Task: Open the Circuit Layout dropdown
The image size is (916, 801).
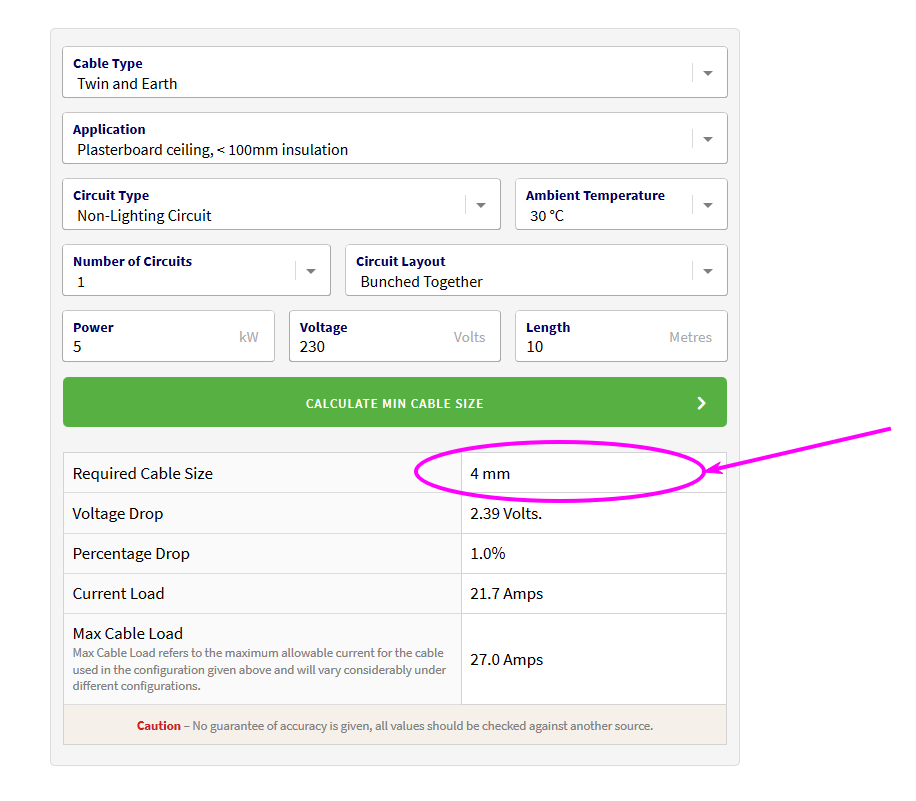Action: 708,271
